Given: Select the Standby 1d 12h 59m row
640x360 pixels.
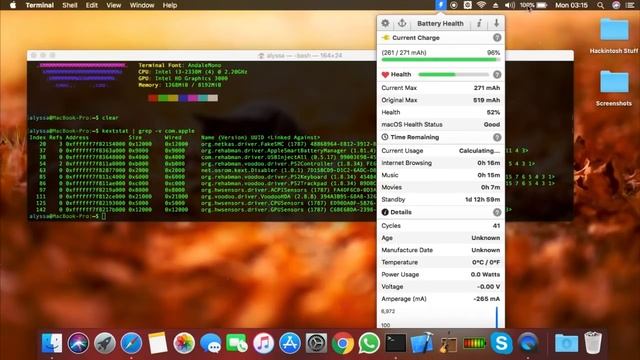Looking at the screenshot, I should [440, 200].
